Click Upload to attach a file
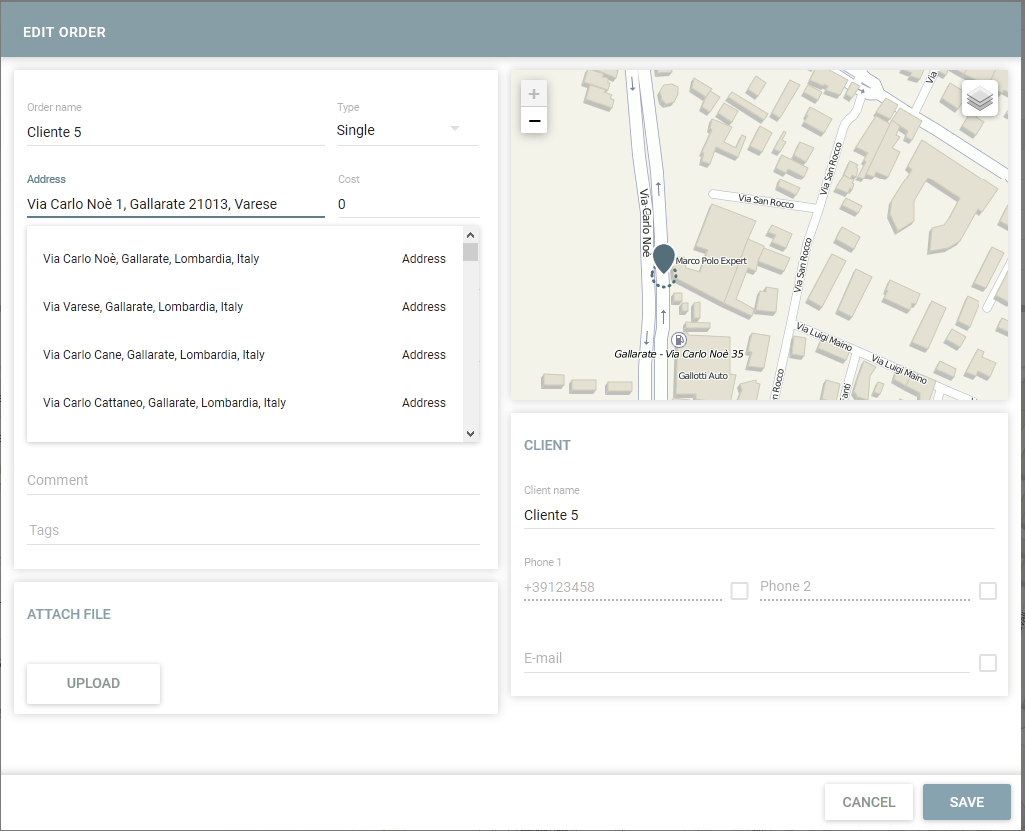This screenshot has width=1025, height=831. point(93,684)
